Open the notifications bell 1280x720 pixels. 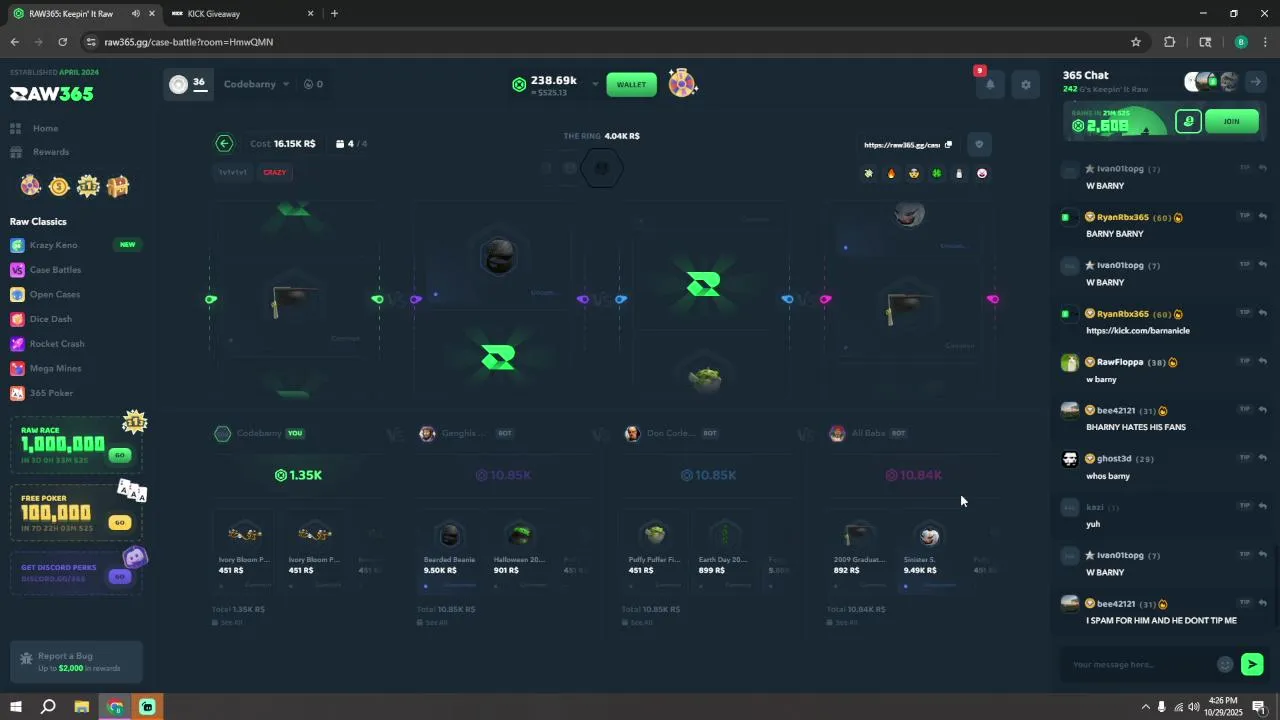(990, 85)
